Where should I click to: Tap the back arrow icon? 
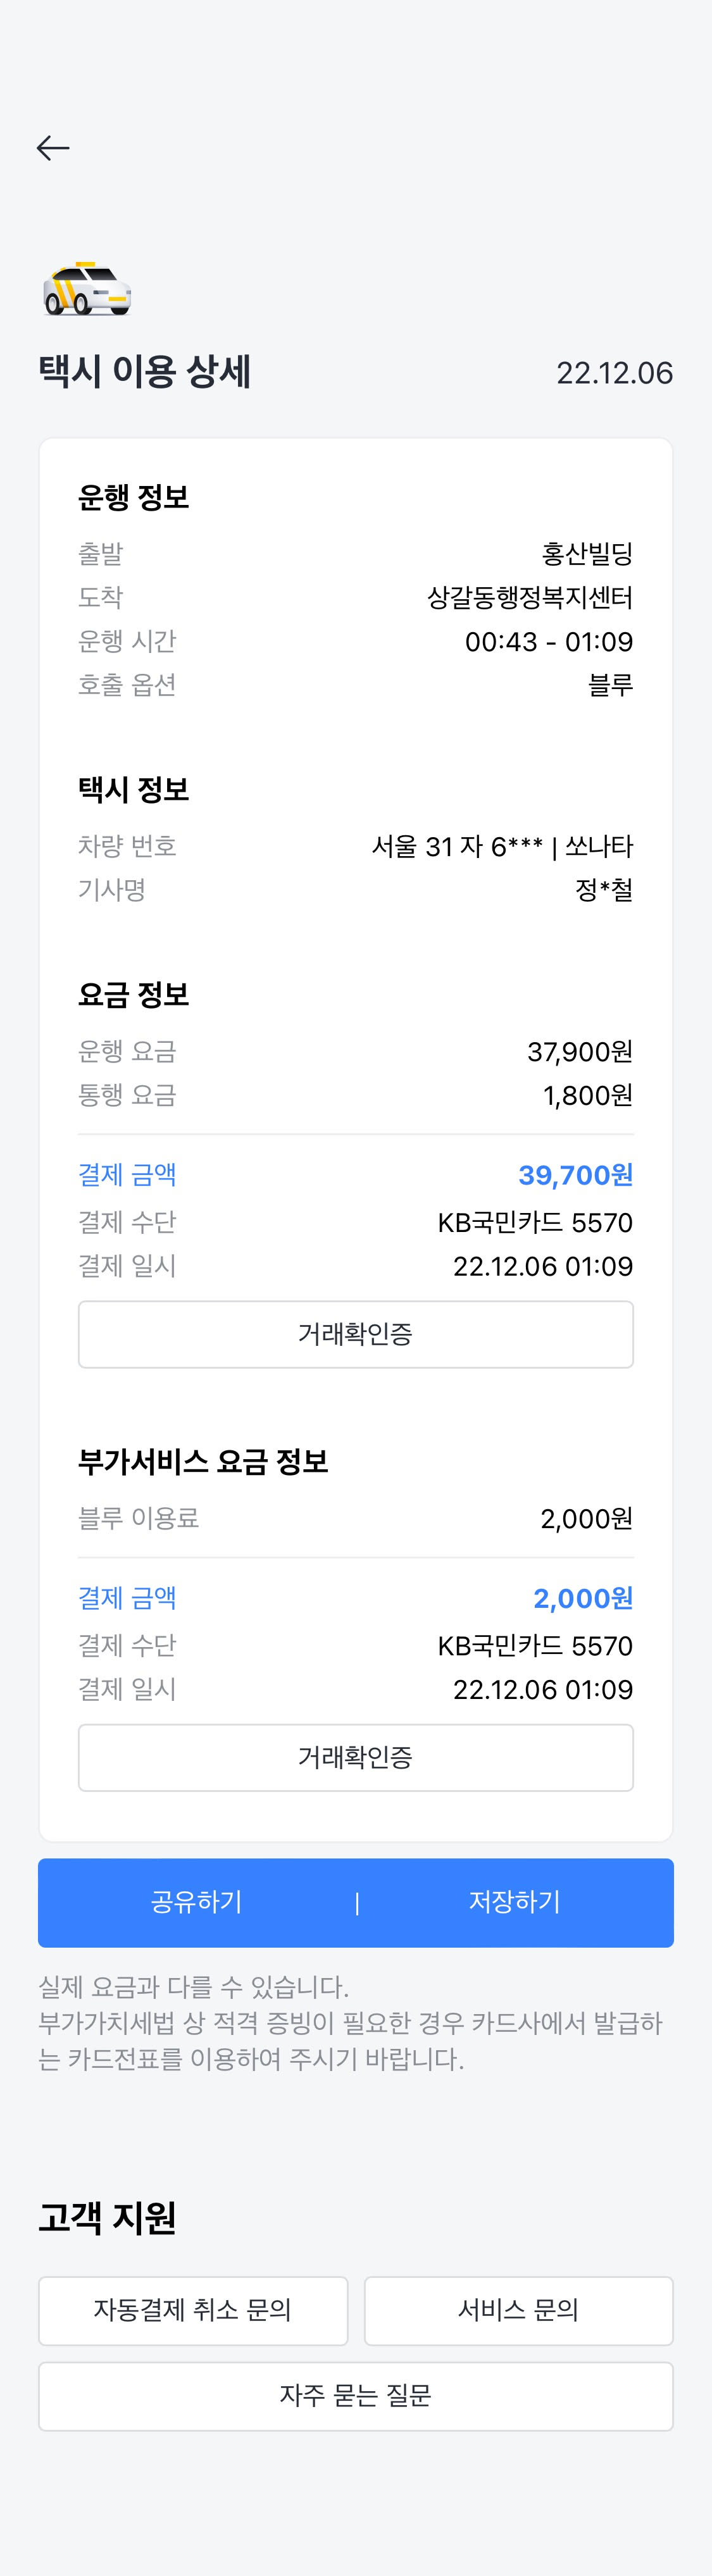(53, 149)
